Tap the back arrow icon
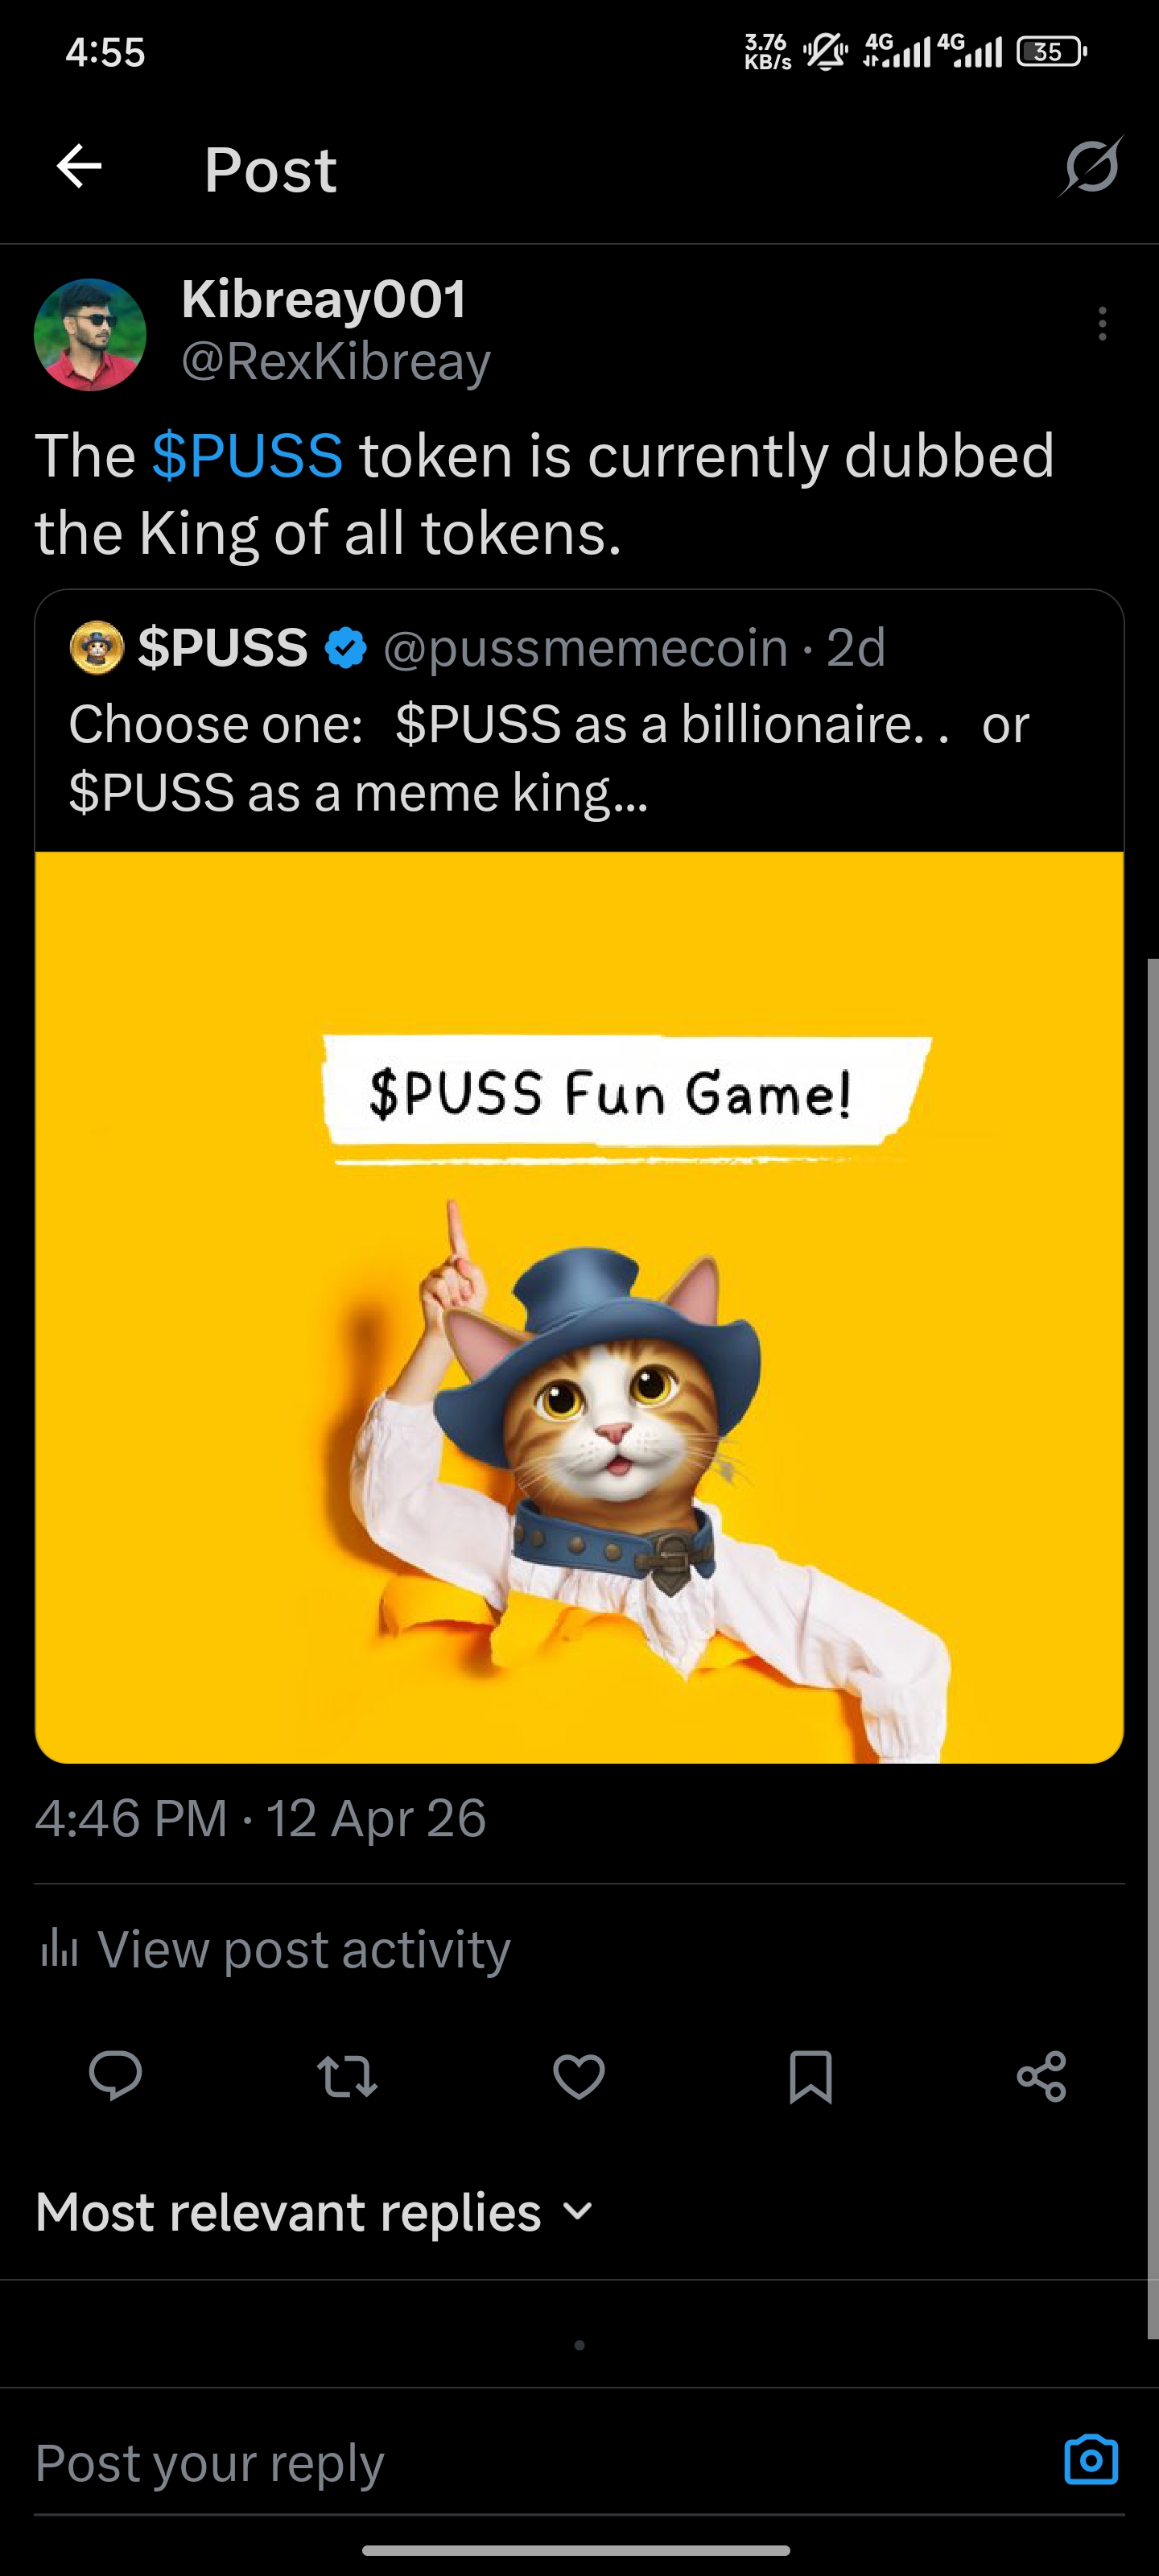This screenshot has height=2576, width=1159. [79, 166]
